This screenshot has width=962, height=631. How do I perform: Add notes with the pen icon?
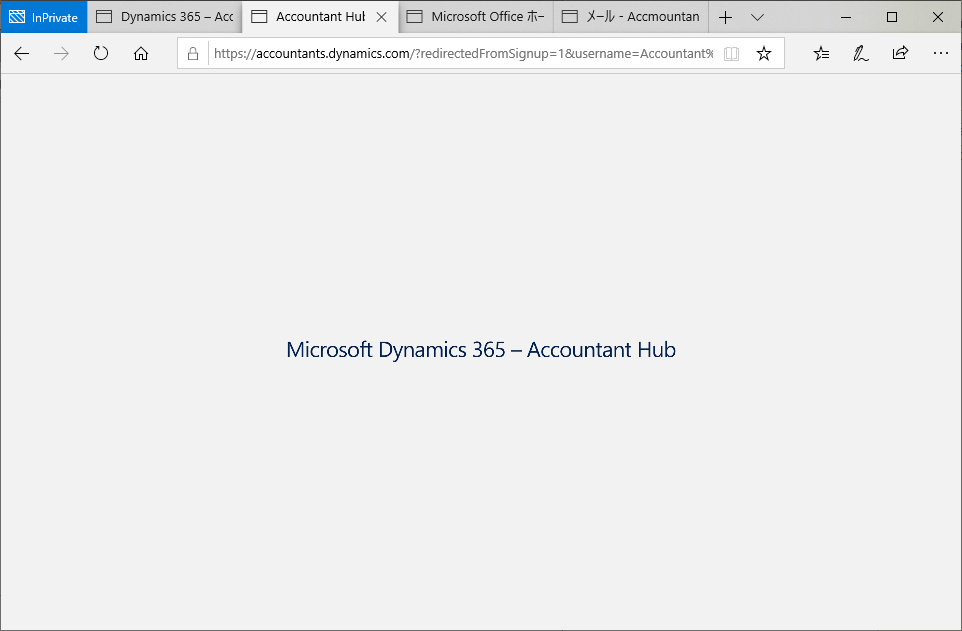[x=861, y=54]
